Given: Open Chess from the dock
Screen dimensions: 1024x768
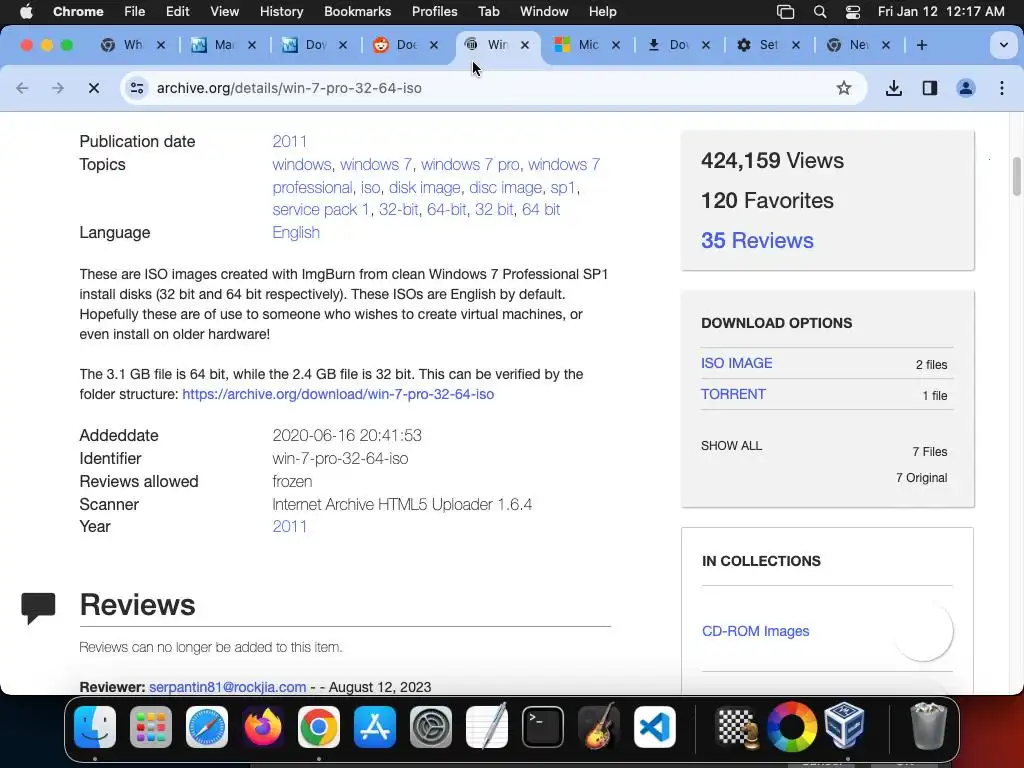Looking at the screenshot, I should tap(737, 727).
